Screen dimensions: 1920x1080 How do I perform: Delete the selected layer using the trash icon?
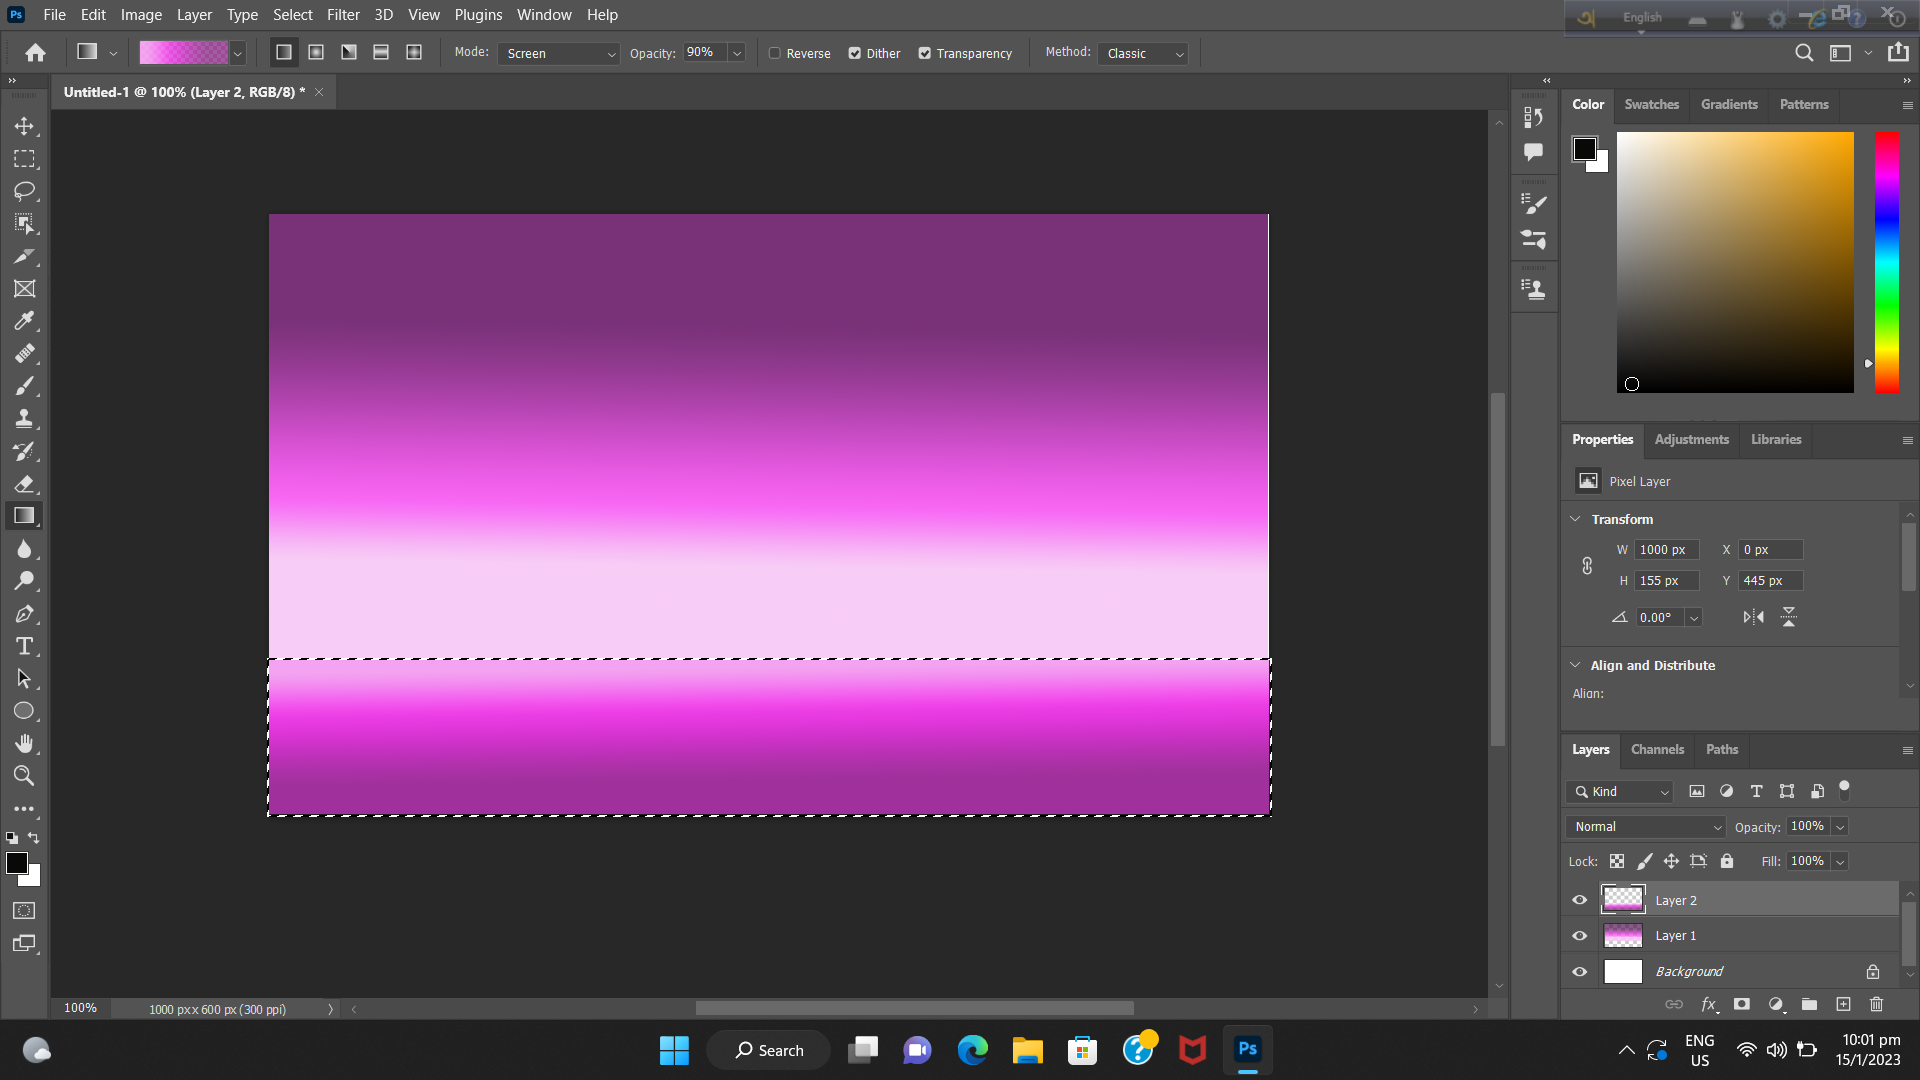click(x=1876, y=1004)
